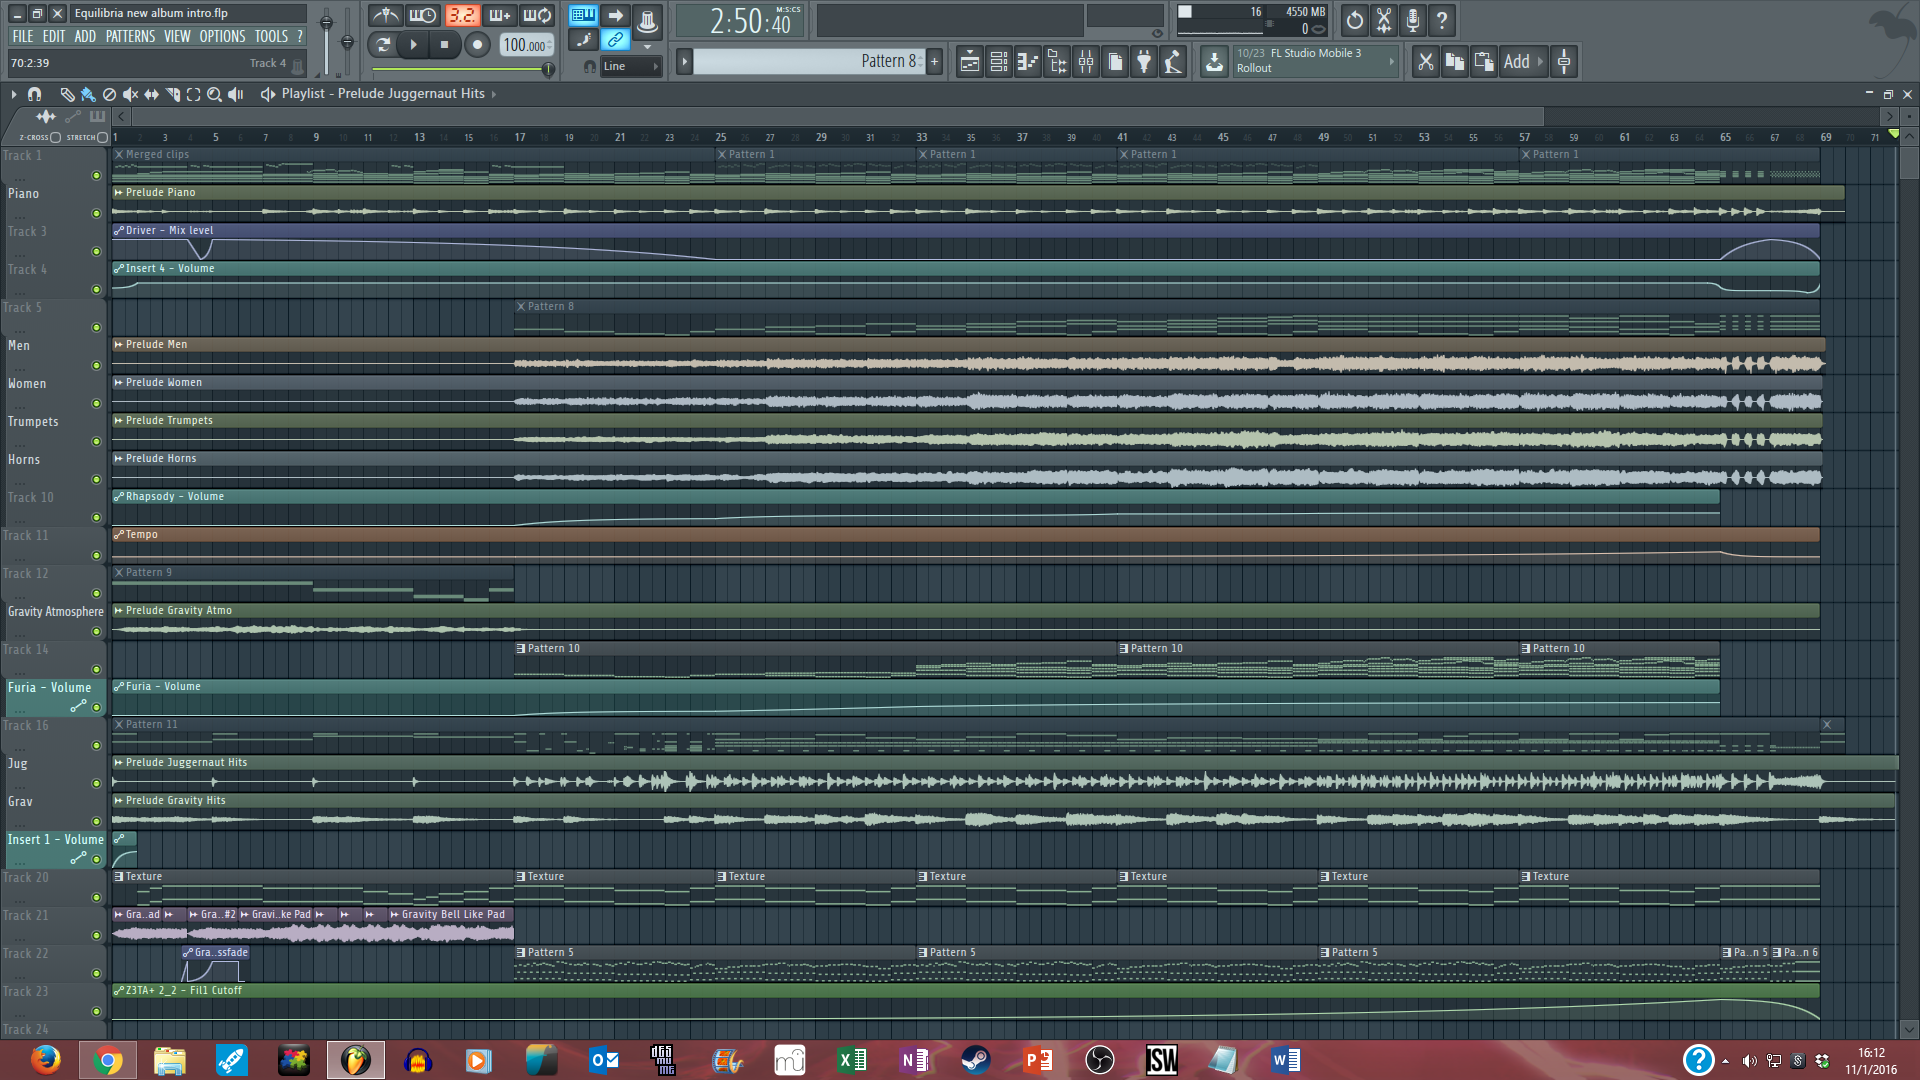Click the cut scissors toolbar button
Image resolution: width=1920 pixels, height=1080 pixels.
tap(1426, 62)
